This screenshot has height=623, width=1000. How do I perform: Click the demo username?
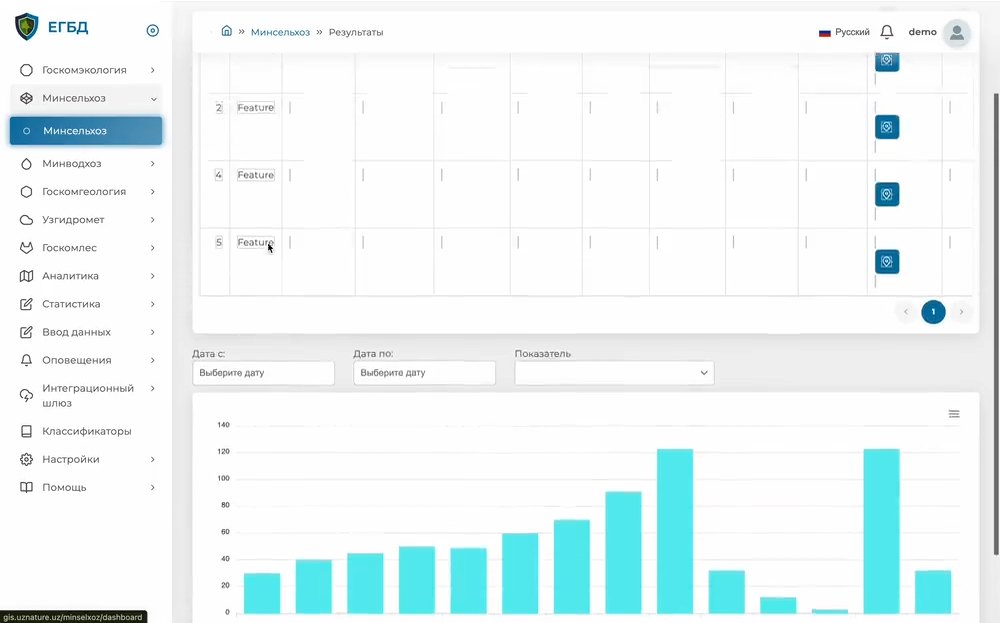(x=922, y=32)
